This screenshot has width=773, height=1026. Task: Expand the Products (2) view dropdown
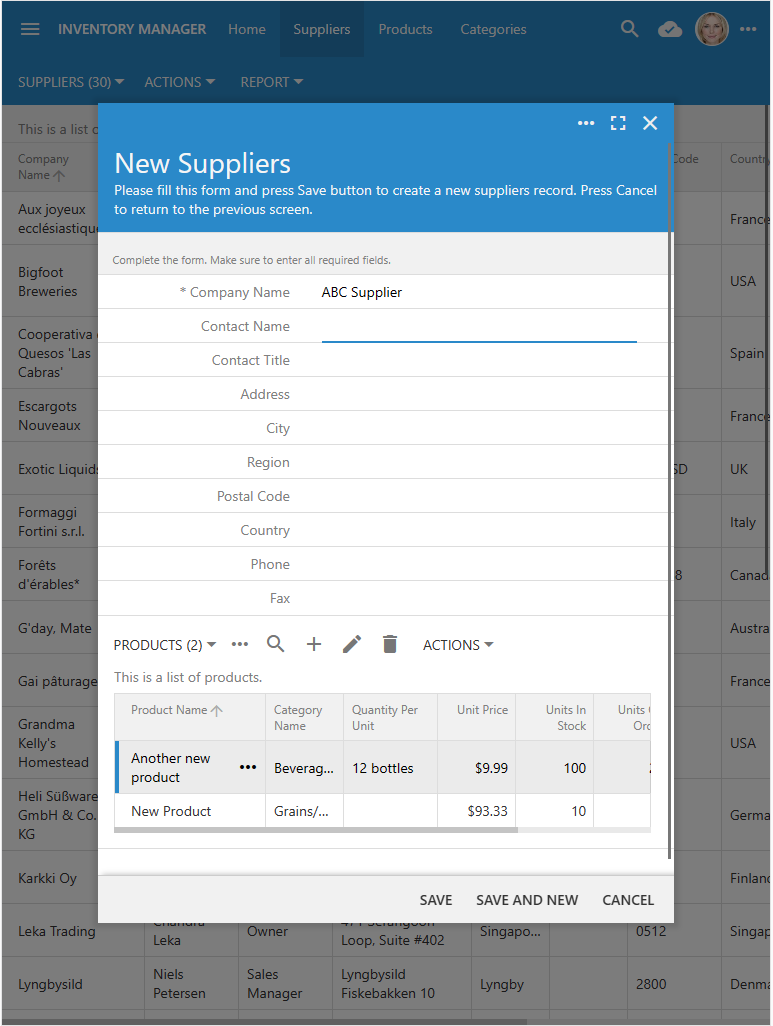[x=165, y=645]
